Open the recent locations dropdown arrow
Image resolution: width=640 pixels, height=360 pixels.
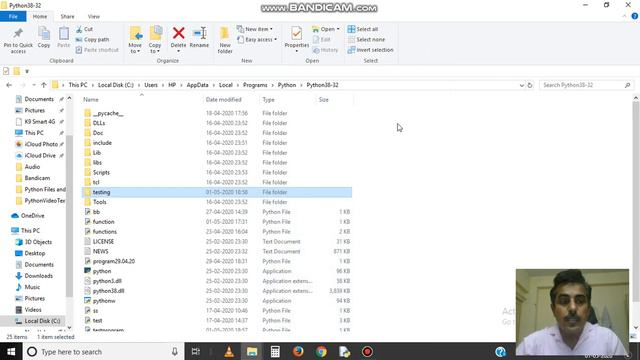(33, 85)
